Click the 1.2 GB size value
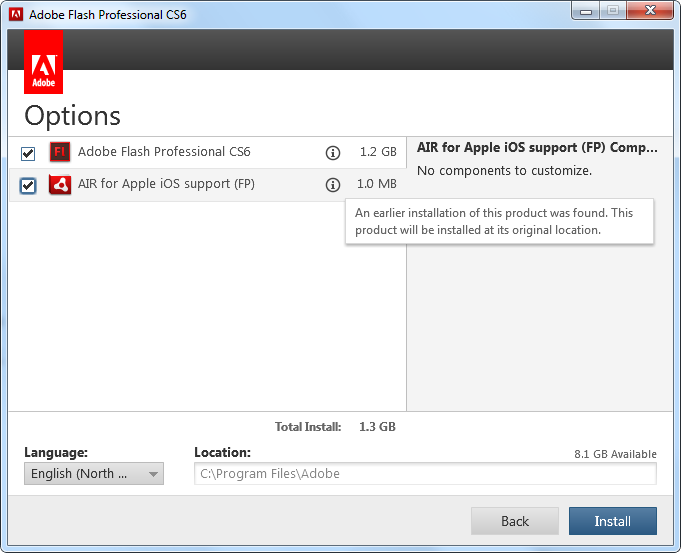 pyautogui.click(x=378, y=152)
